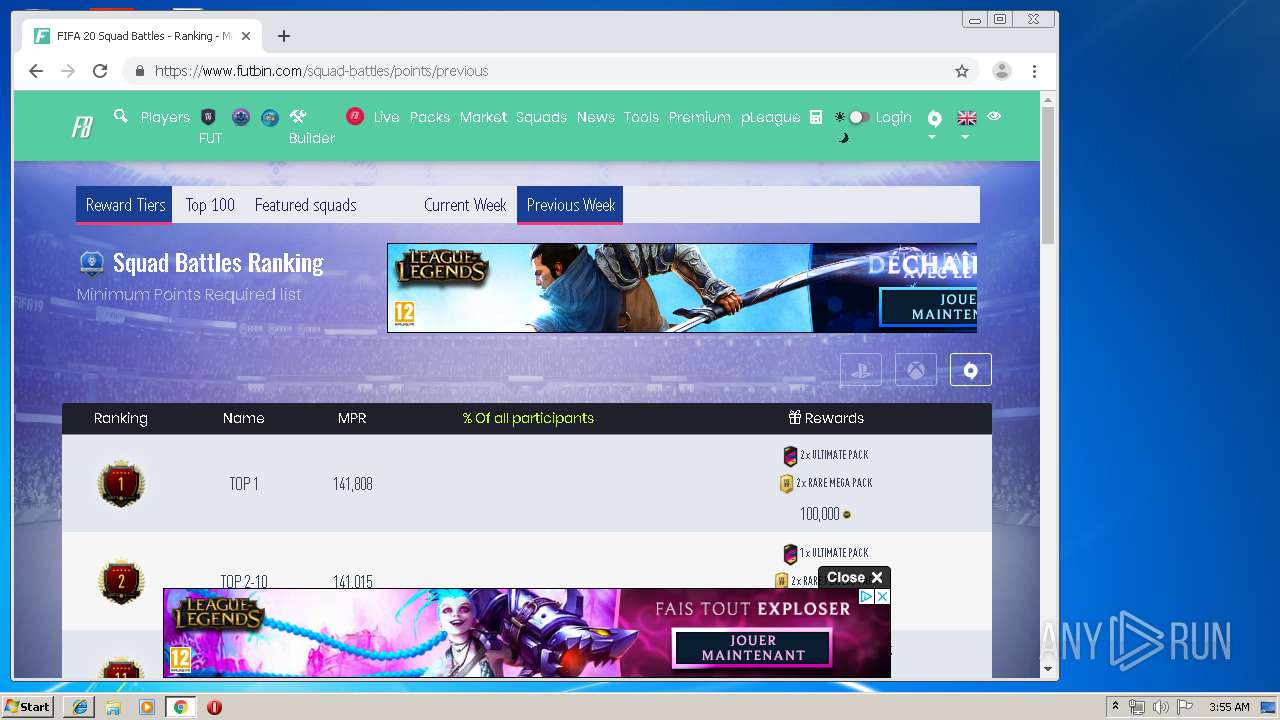
Task: Click the clock showing 3:55 AM
Action: pos(1229,707)
